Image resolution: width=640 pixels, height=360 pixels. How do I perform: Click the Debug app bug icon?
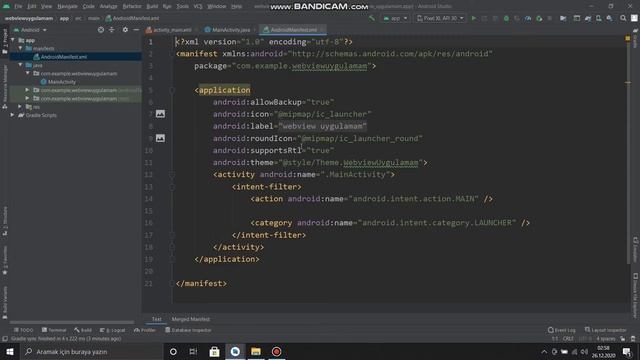[x=506, y=18]
